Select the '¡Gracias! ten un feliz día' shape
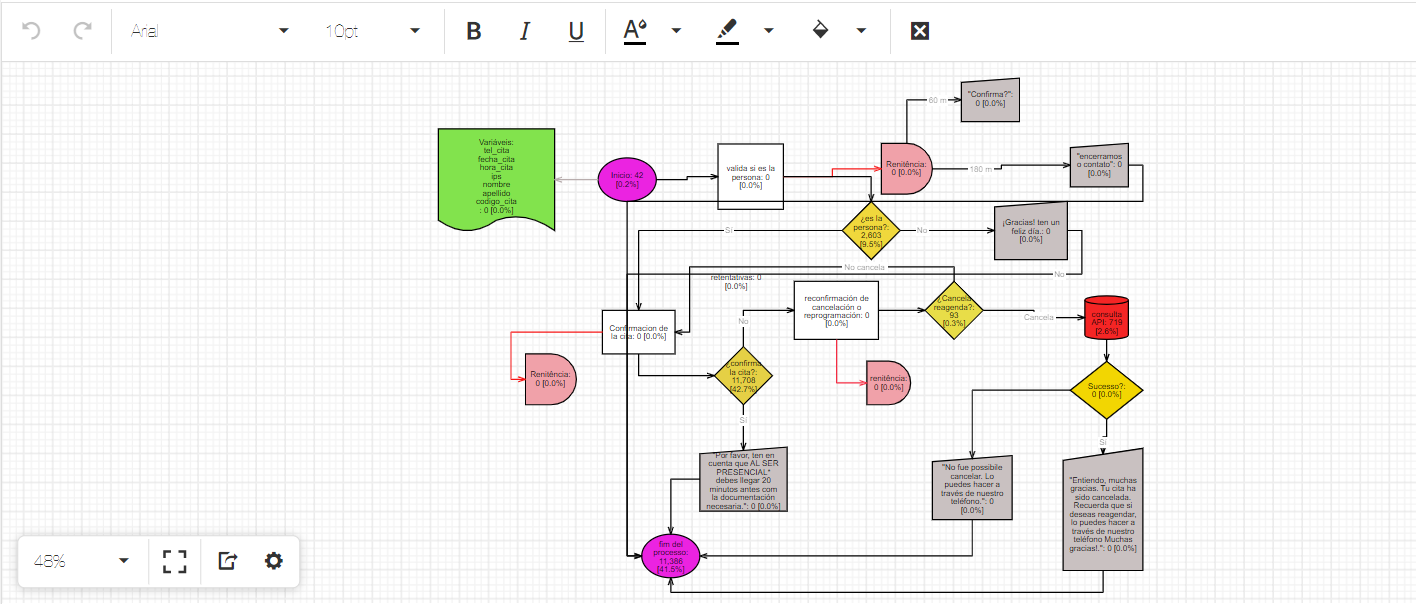The width and height of the screenshot is (1416, 604). click(x=1029, y=232)
